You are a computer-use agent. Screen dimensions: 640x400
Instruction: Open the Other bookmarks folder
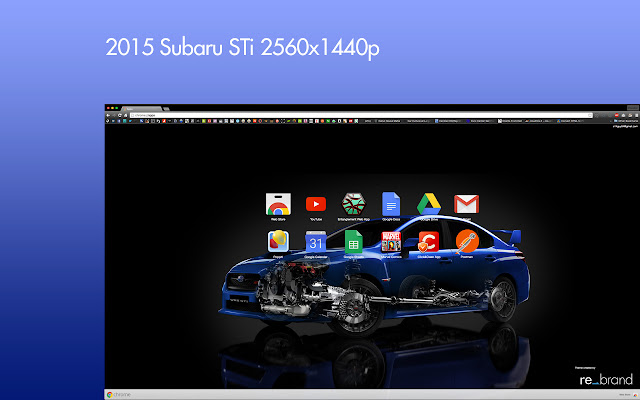pos(626,121)
